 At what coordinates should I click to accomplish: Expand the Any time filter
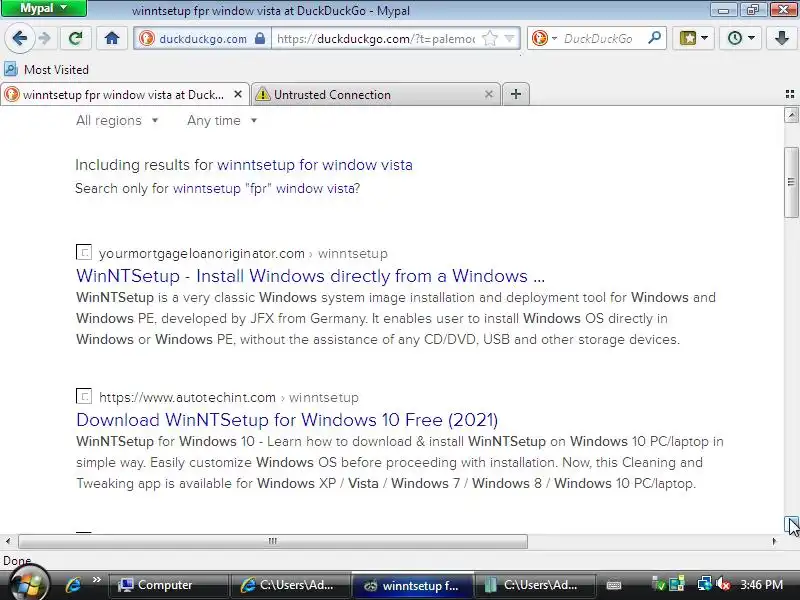pos(222,121)
